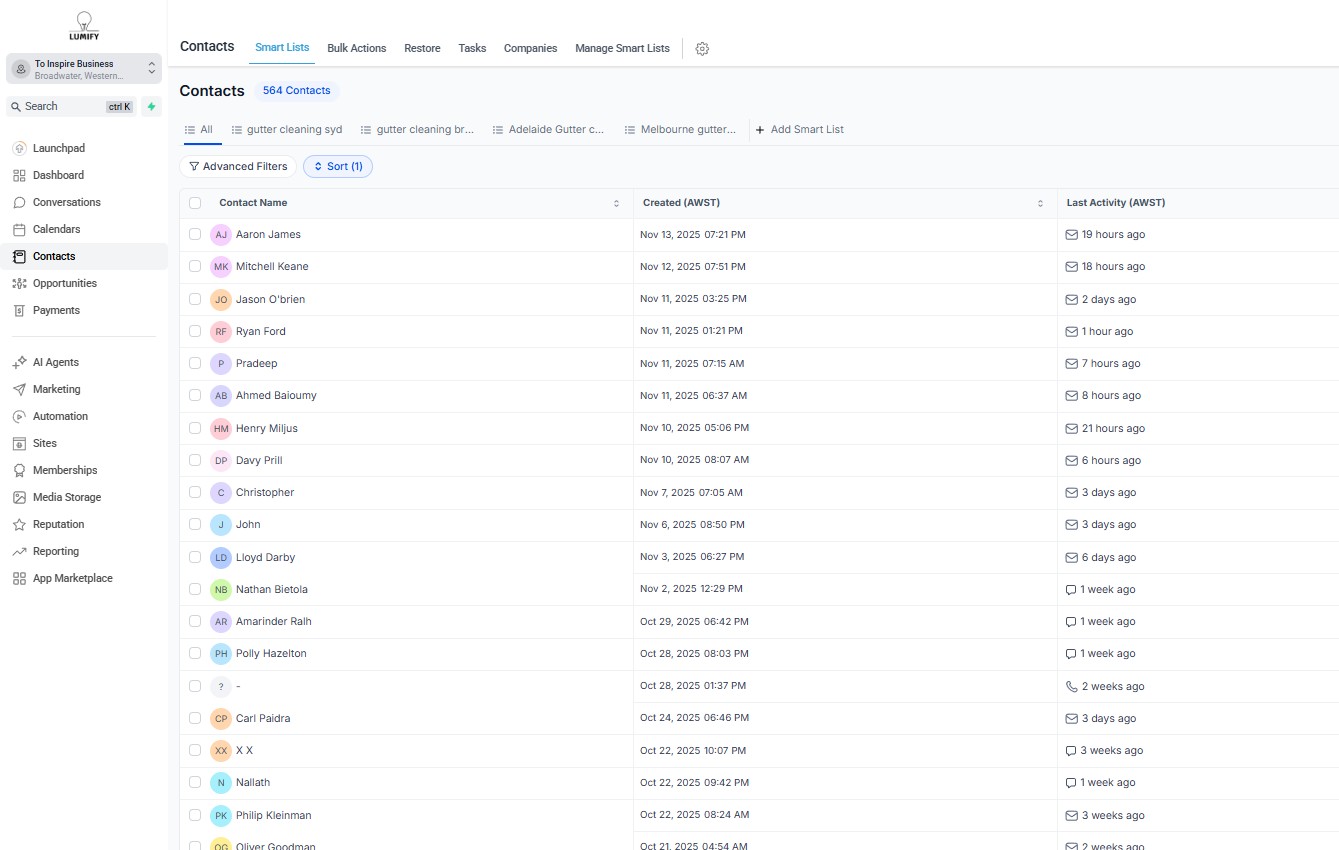Click Aaron James avatar badge
This screenshot has height=850, width=1339.
[x=221, y=235]
